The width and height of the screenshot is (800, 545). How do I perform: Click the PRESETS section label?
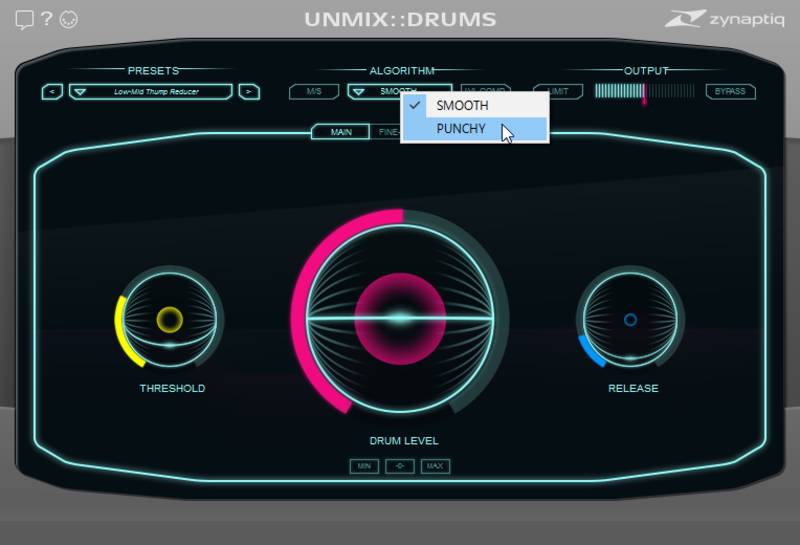[153, 70]
